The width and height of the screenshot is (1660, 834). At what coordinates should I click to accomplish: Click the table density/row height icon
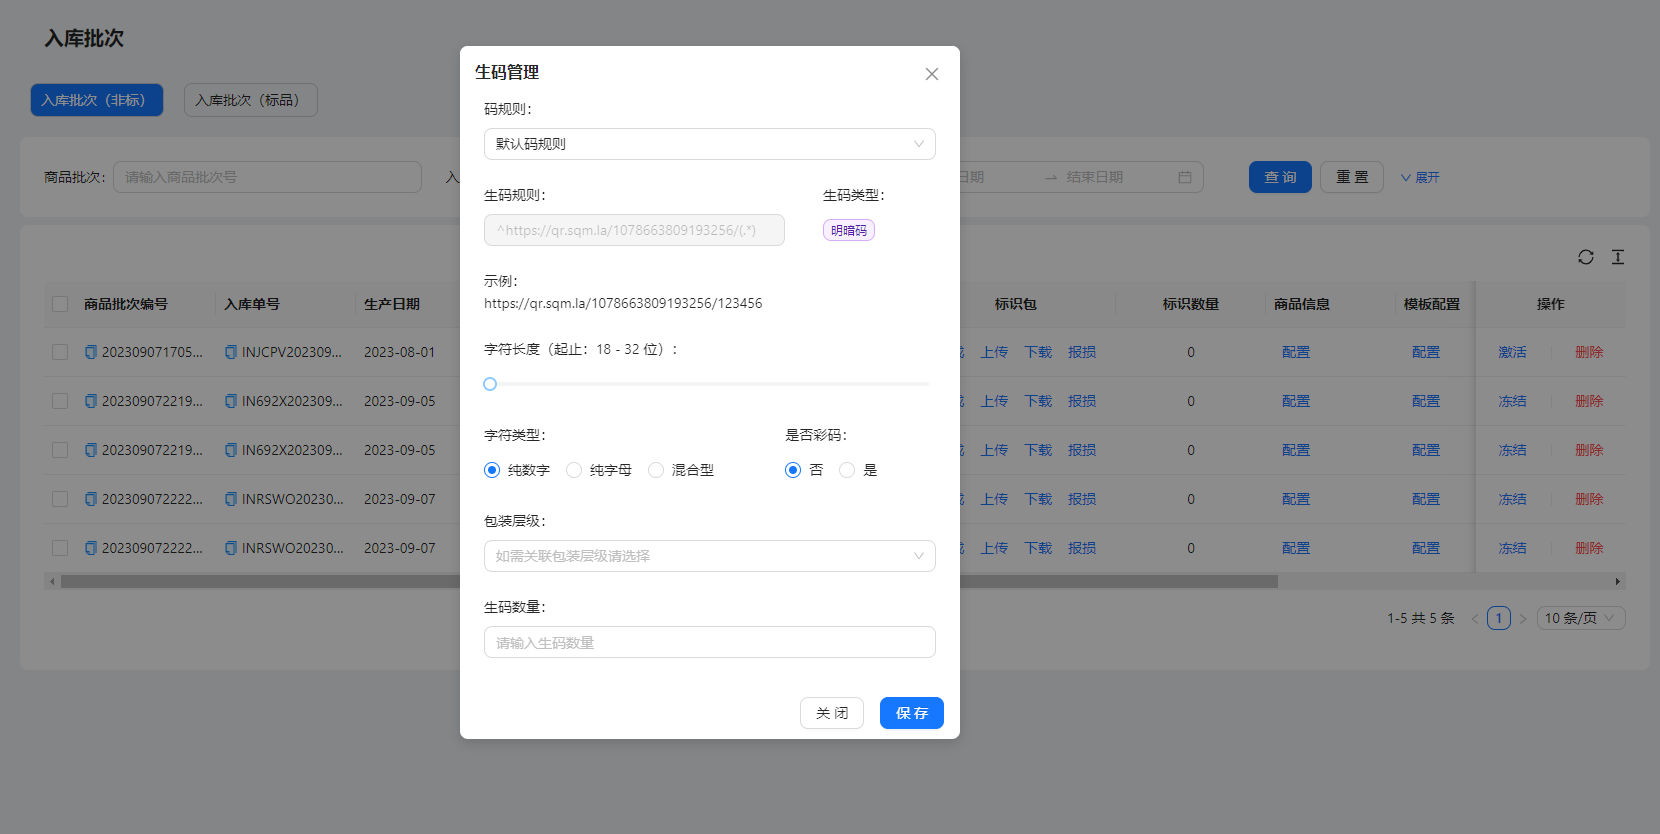[1618, 257]
